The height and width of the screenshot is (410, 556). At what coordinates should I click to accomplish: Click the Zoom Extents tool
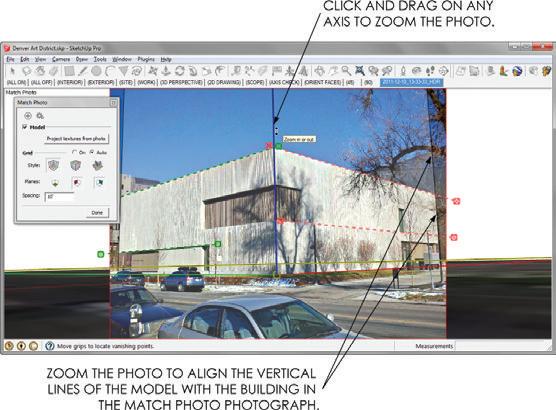coord(360,71)
